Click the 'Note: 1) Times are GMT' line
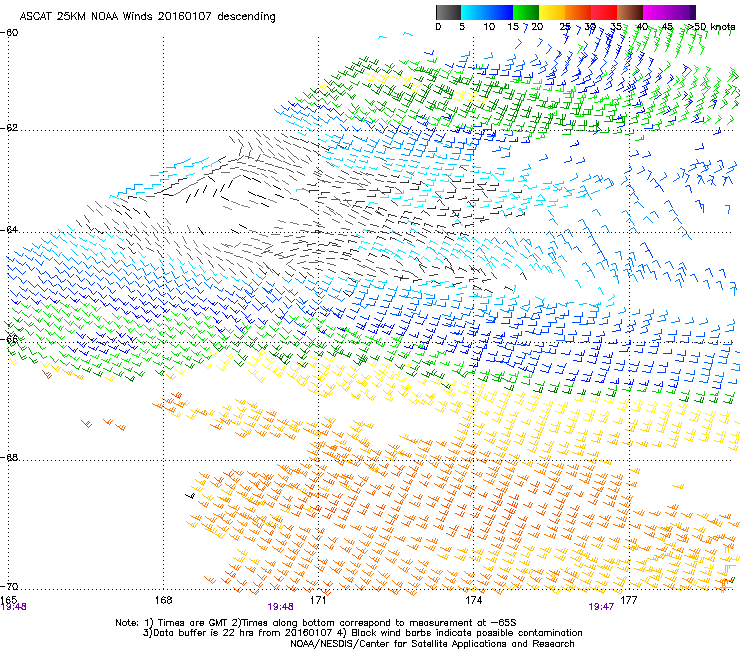Image resolution: width=740 pixels, height=650 pixels. tap(316, 623)
